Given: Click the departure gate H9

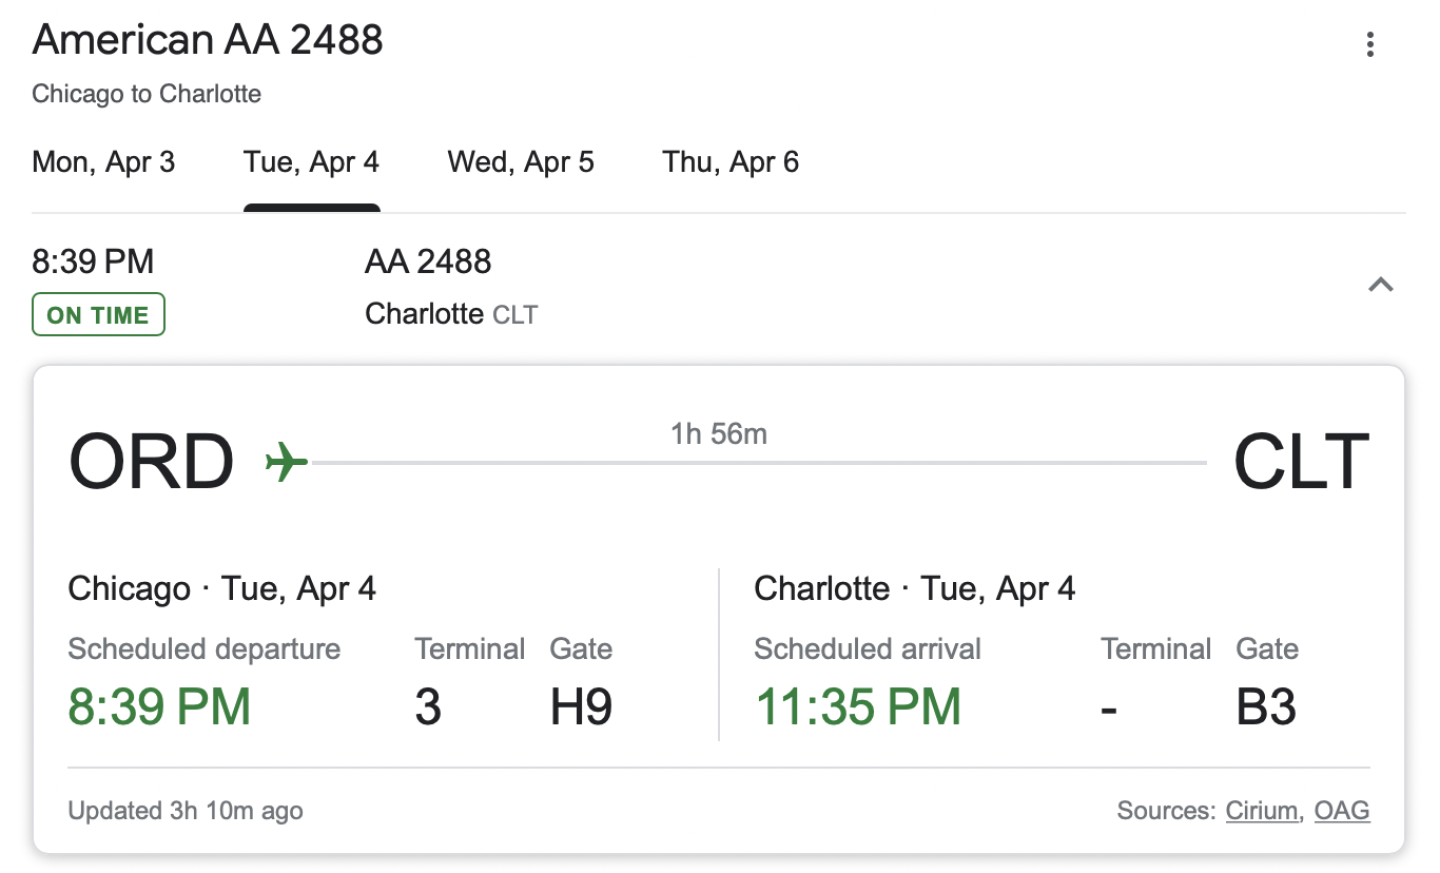Looking at the screenshot, I should [x=581, y=707].
